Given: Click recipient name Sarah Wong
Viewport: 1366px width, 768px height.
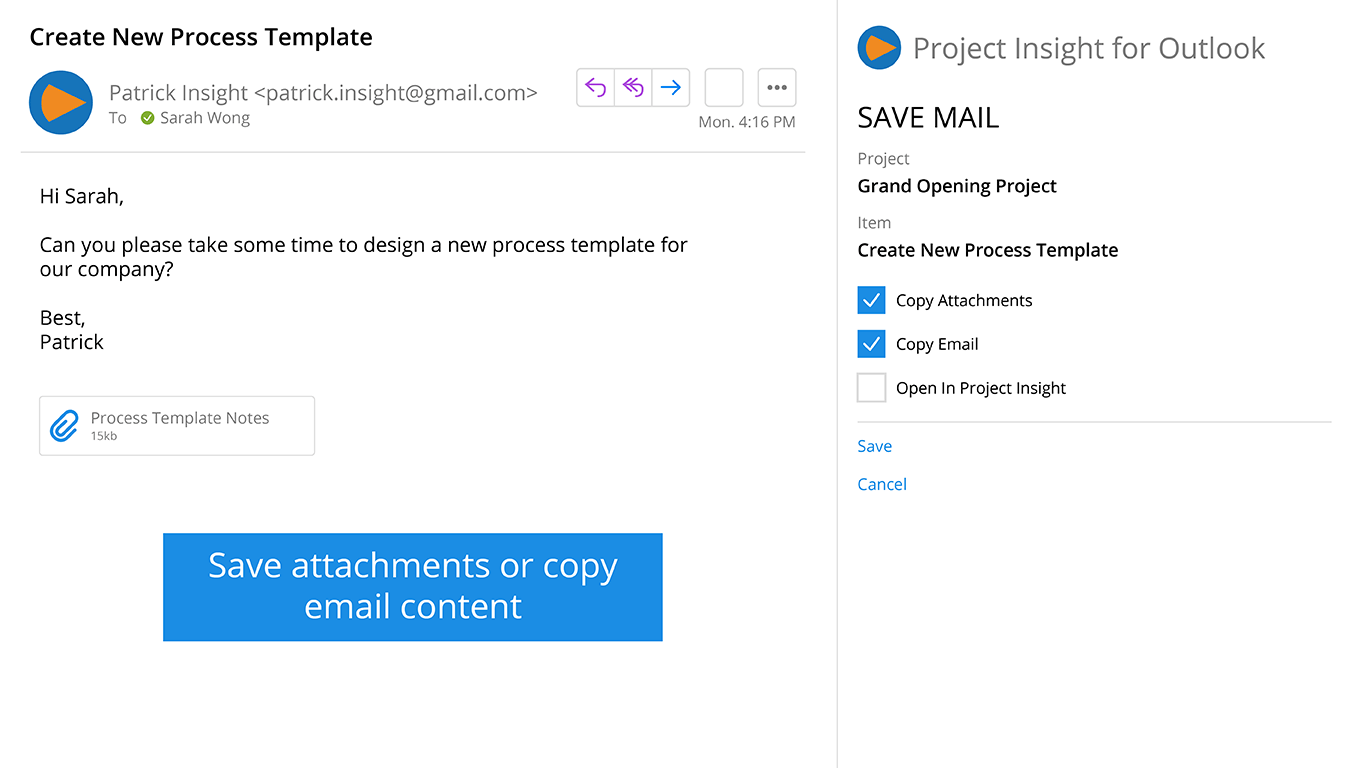Looking at the screenshot, I should (205, 118).
